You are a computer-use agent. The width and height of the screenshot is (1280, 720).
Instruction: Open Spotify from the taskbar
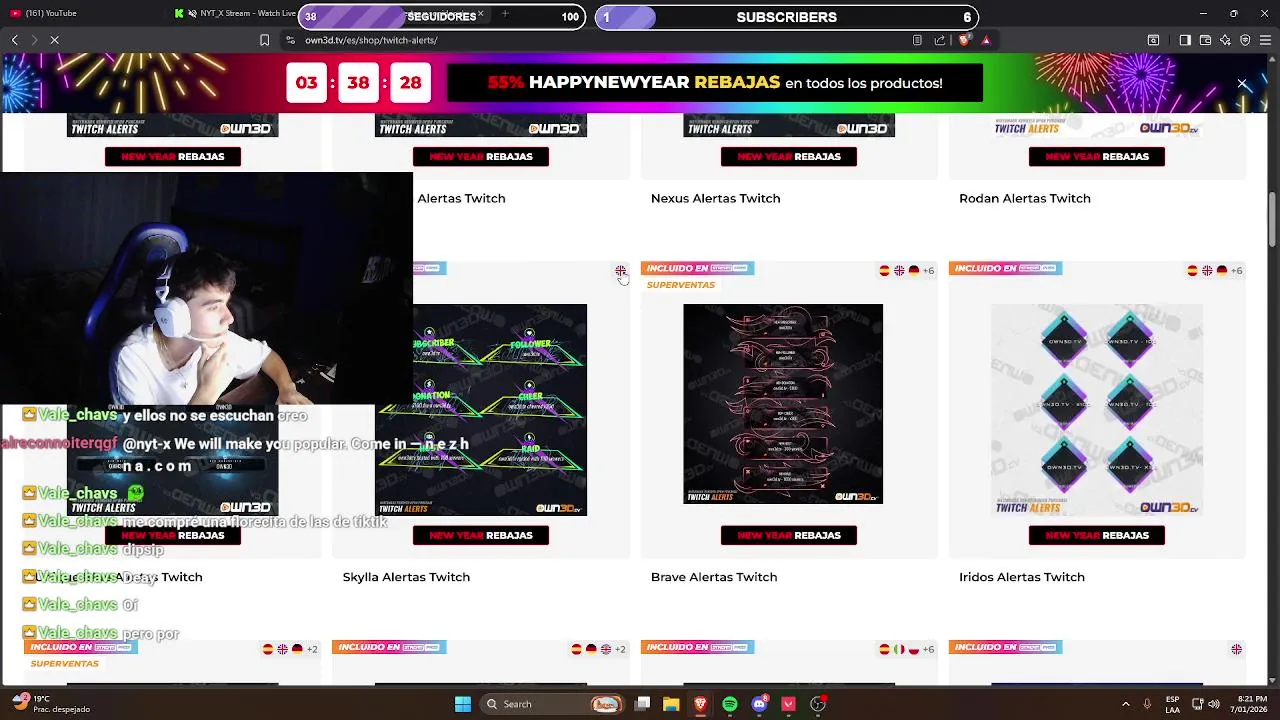pos(730,704)
